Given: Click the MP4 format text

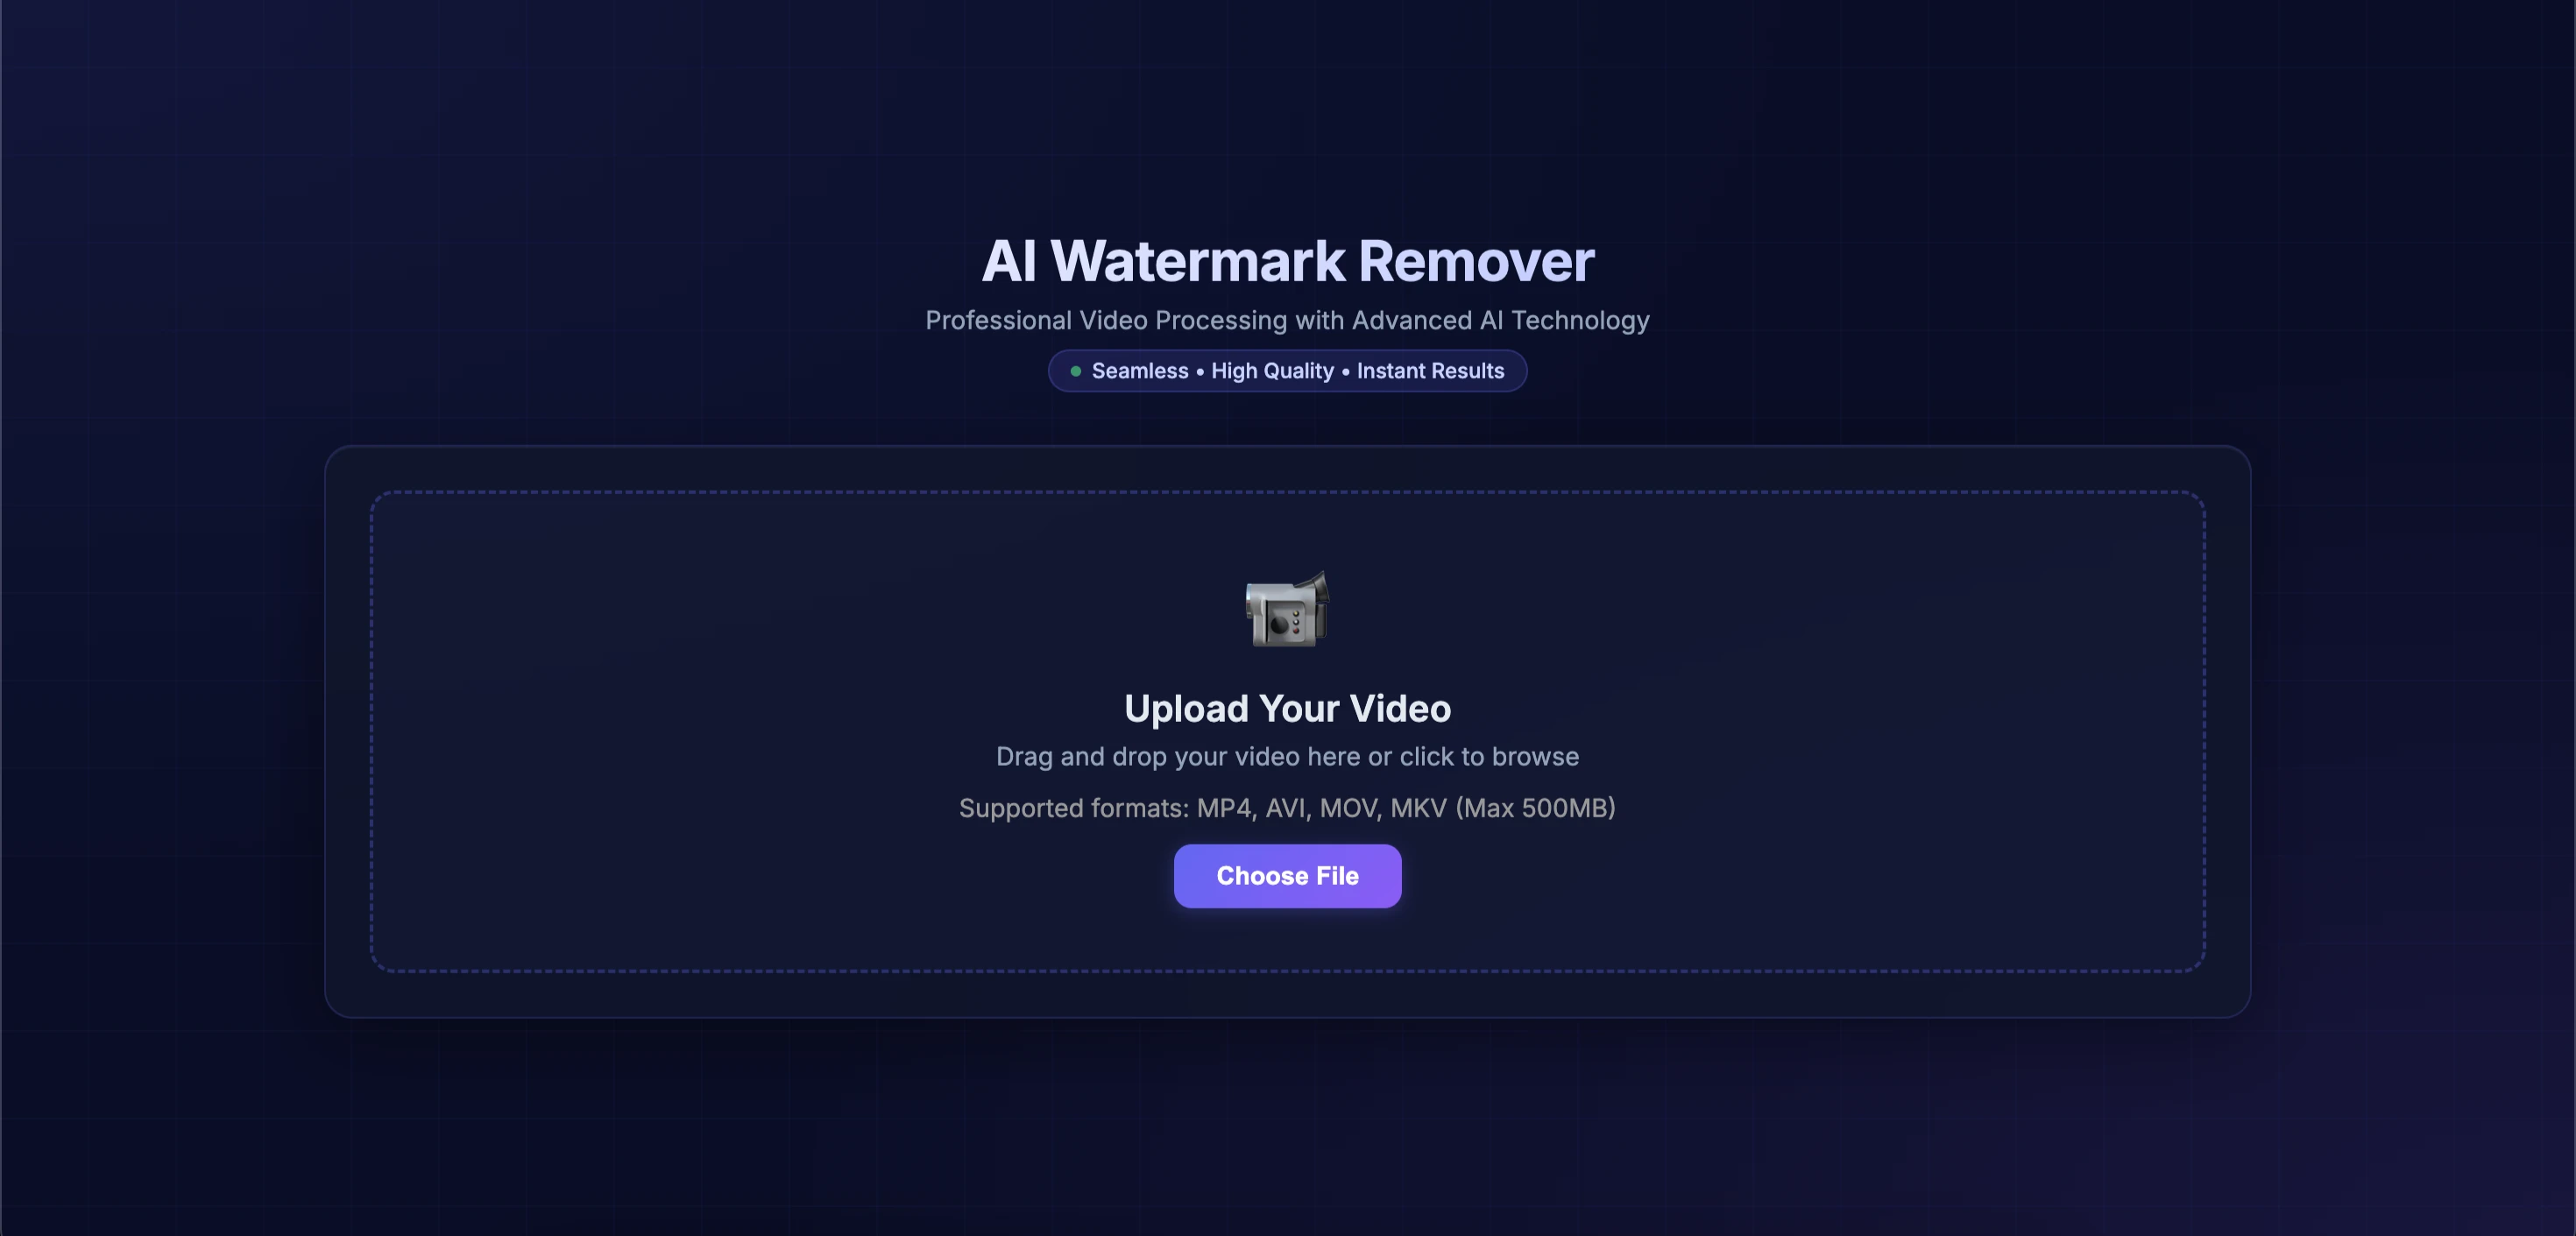Looking at the screenshot, I should pyautogui.click(x=1226, y=808).
